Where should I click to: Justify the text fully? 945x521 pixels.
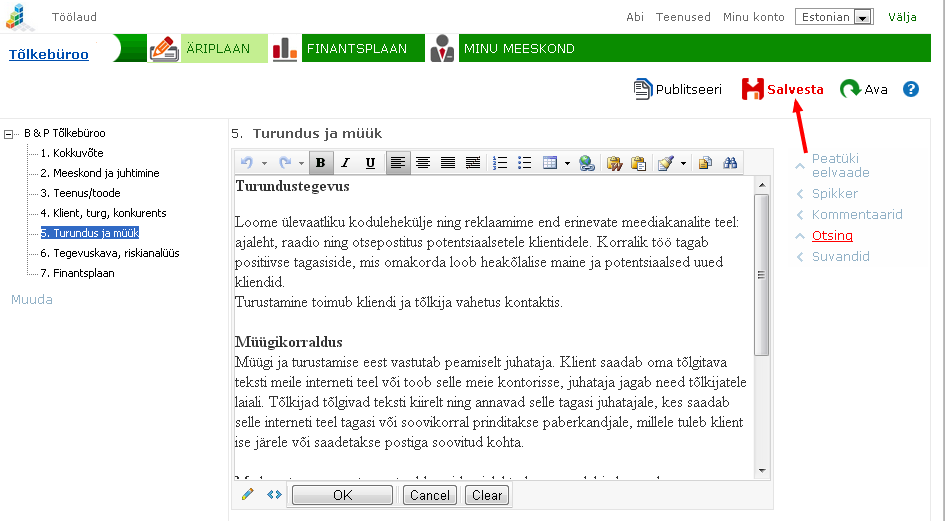[448, 163]
